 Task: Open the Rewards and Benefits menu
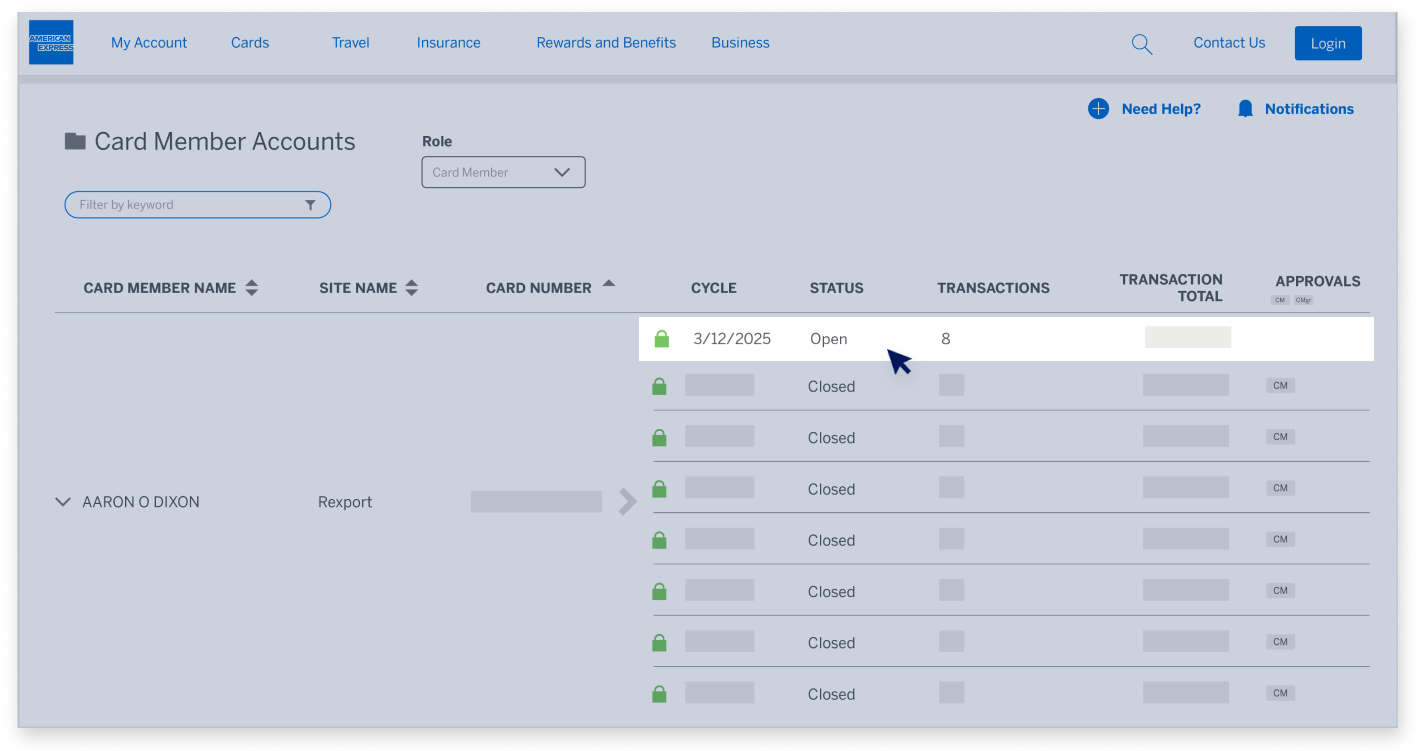[x=606, y=43]
